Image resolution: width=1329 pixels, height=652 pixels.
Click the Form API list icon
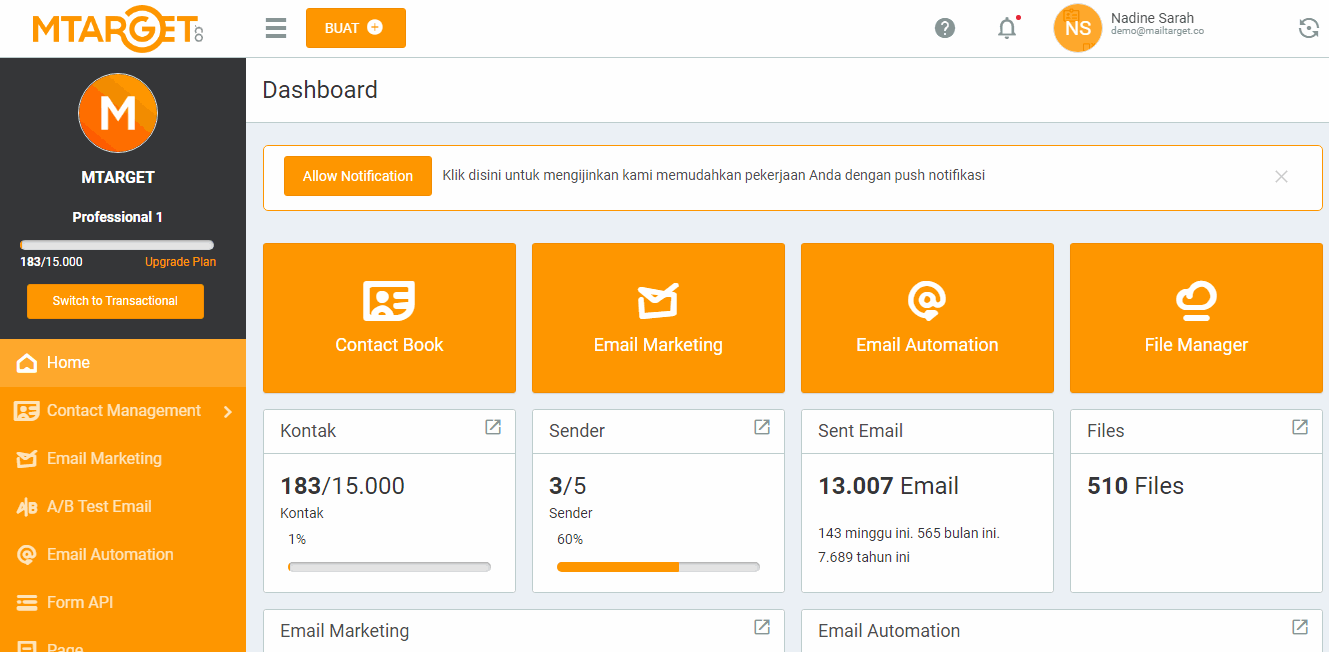[27, 603]
